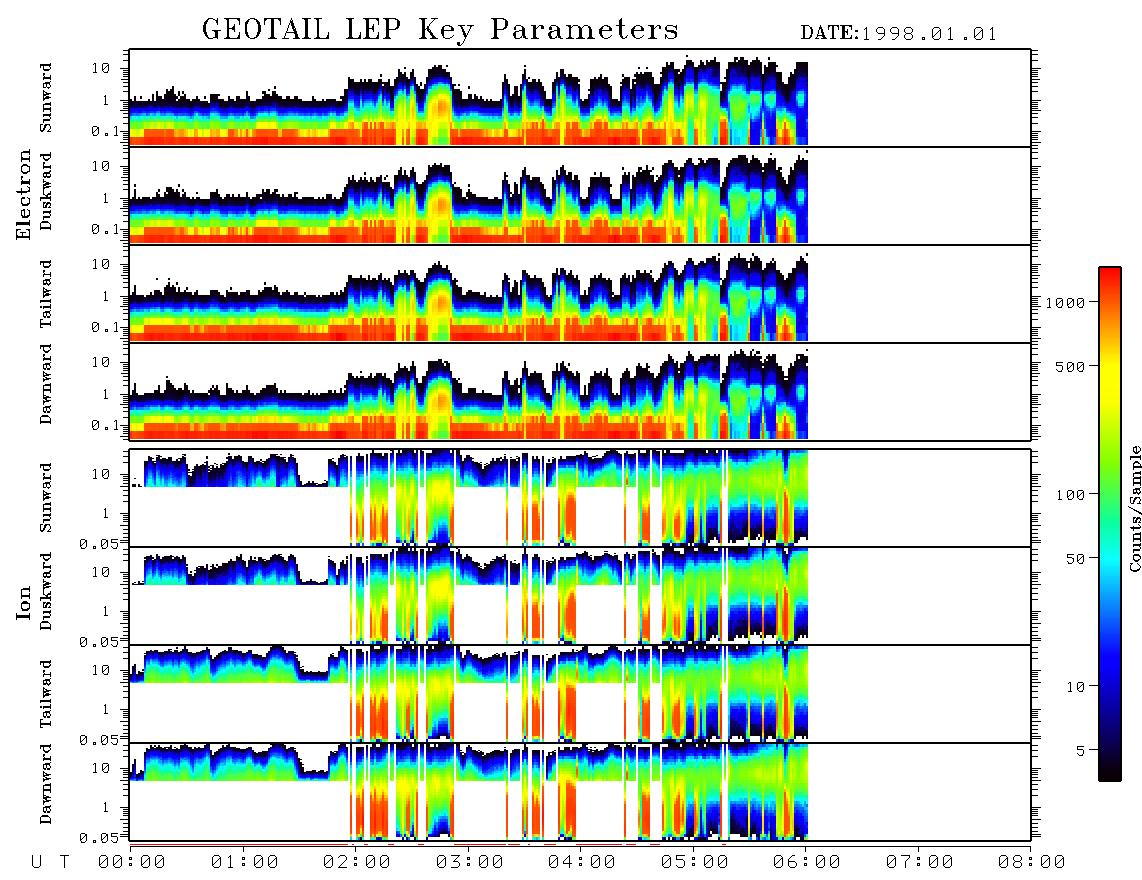Click the 500 color scale value
This screenshot has height=880, width=1142.
[x=1071, y=367]
